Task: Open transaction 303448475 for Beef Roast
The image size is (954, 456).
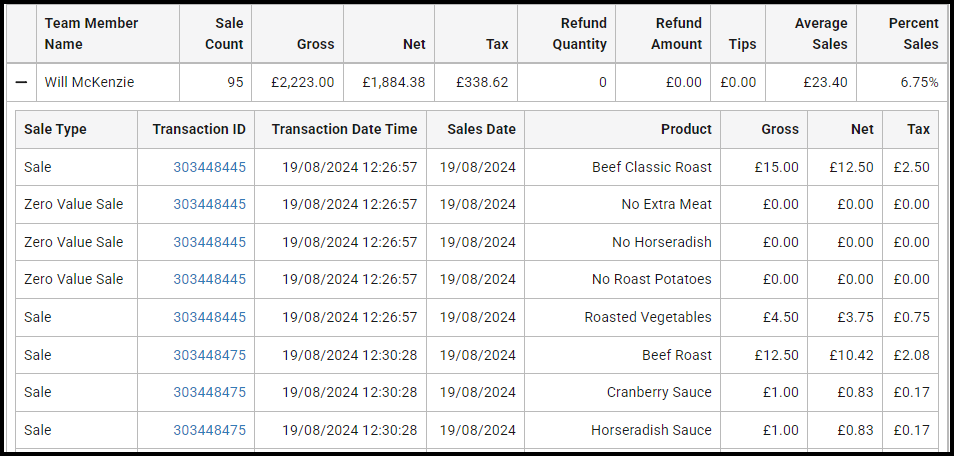Action: pyautogui.click(x=209, y=355)
